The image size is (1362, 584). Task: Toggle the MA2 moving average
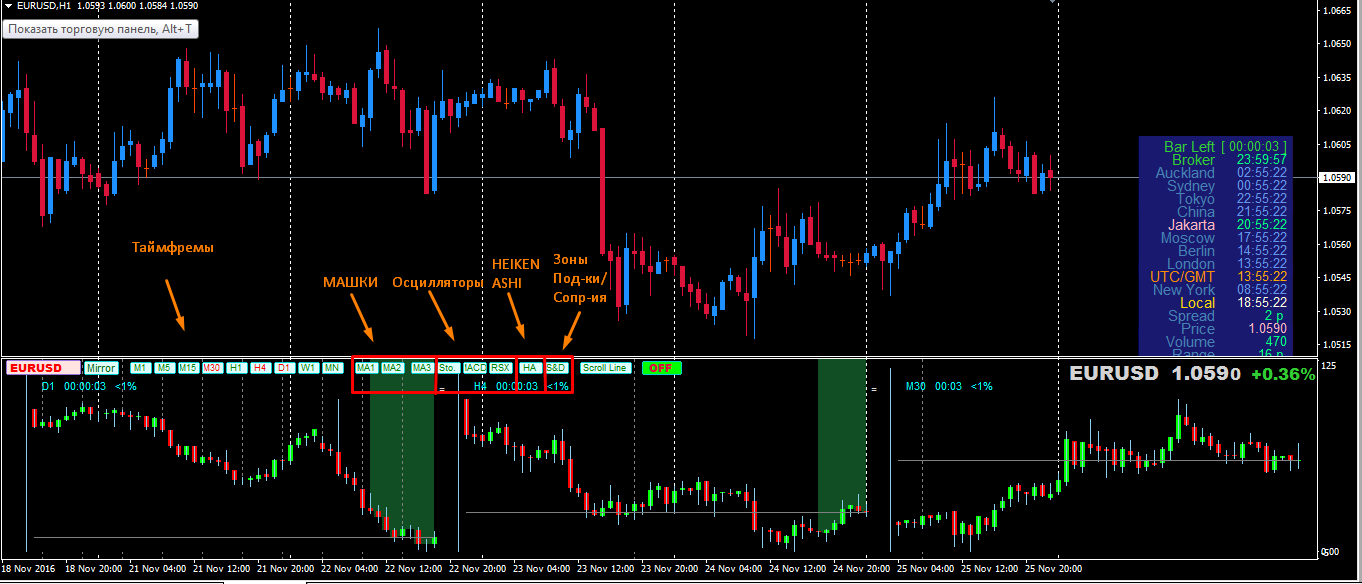pyautogui.click(x=392, y=368)
